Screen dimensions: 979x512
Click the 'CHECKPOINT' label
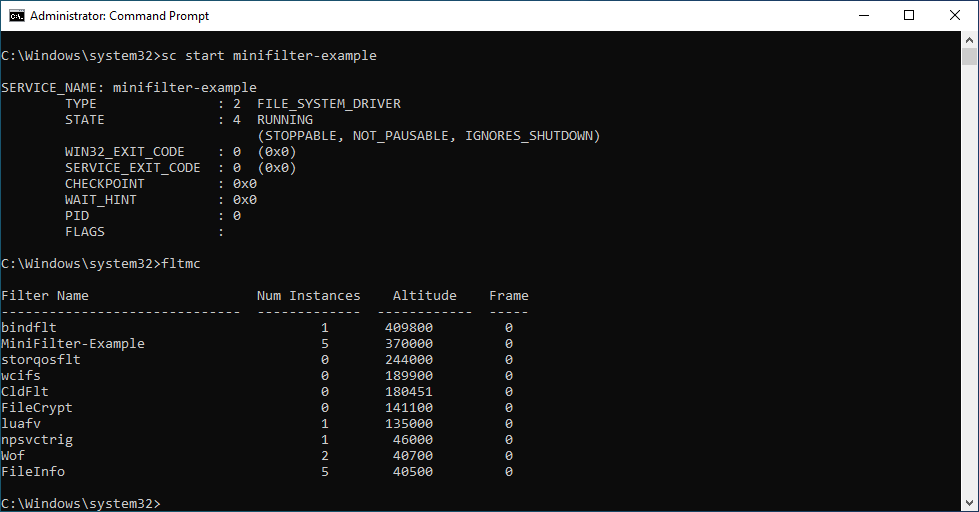tap(105, 184)
